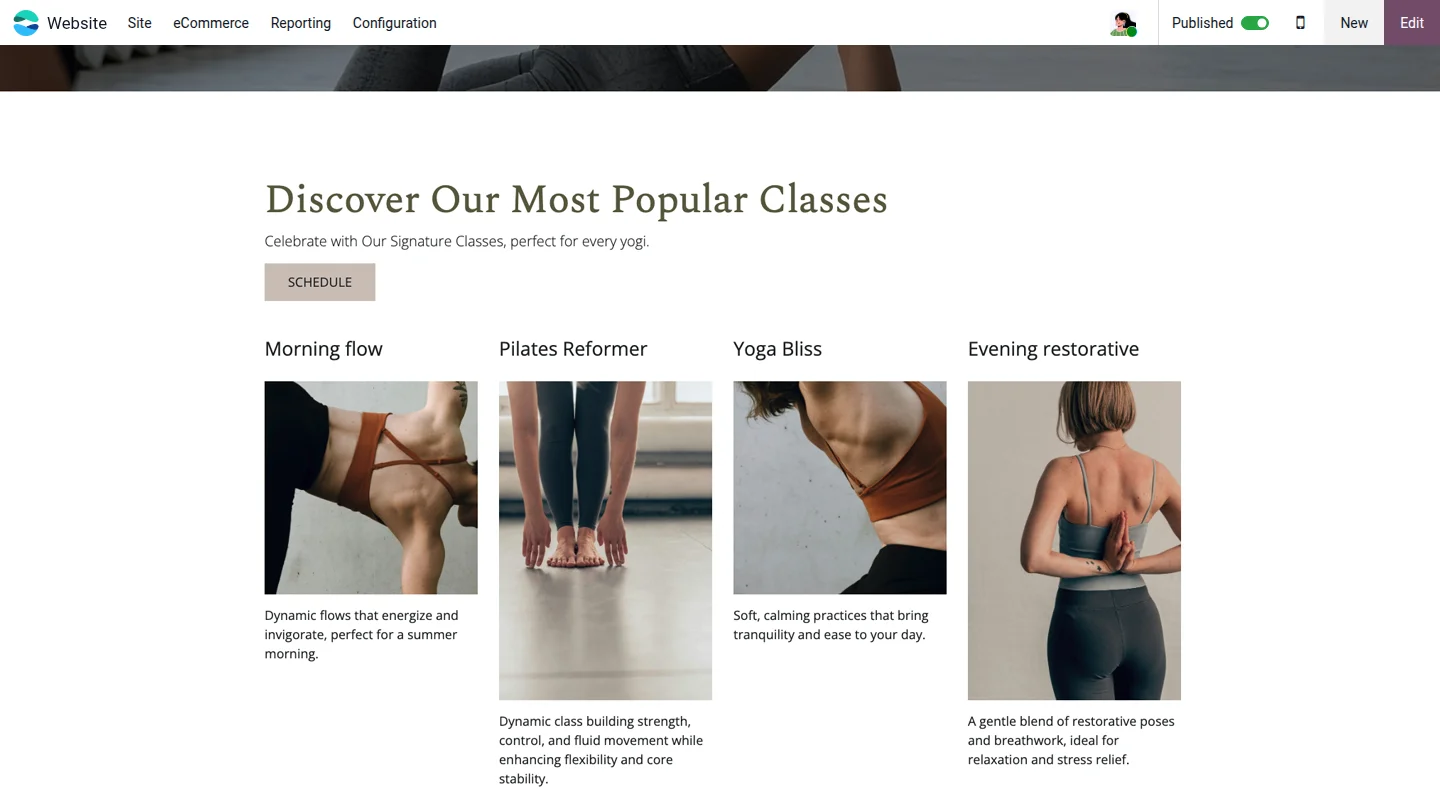Switch to mobile preview icon
Screen dimensions: 1440x810
[x=1300, y=23]
